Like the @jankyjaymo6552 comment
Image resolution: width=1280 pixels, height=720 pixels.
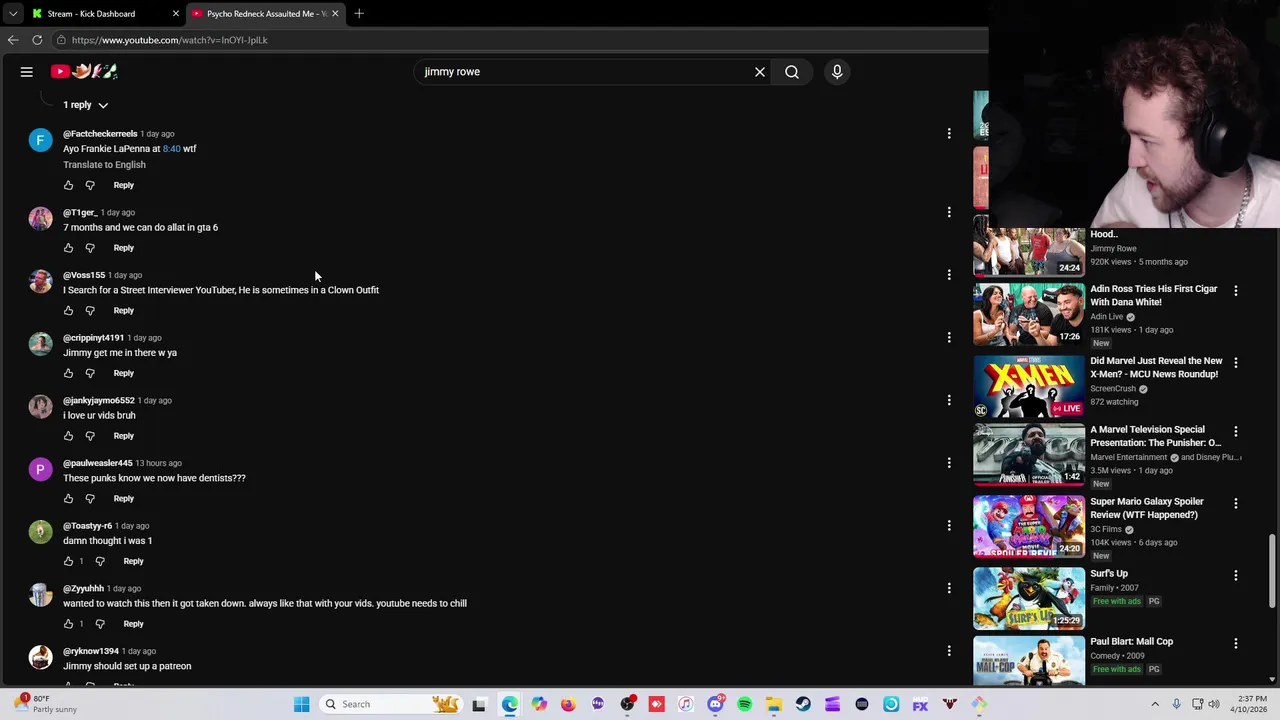pyautogui.click(x=68, y=436)
